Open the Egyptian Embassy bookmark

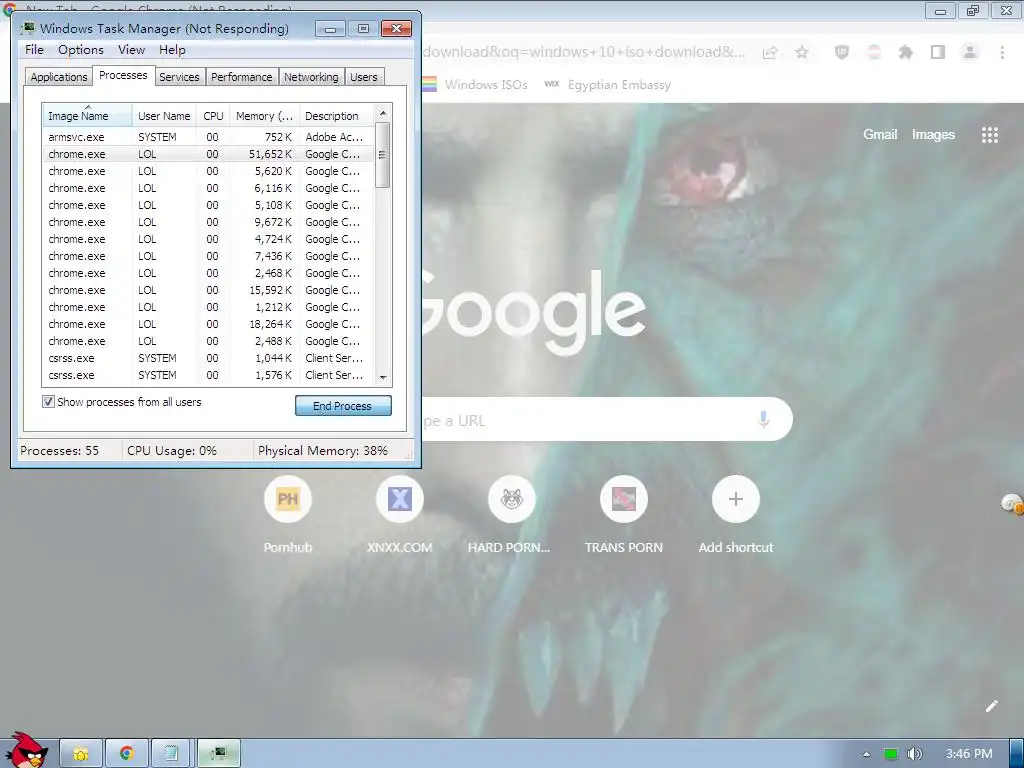(607, 84)
